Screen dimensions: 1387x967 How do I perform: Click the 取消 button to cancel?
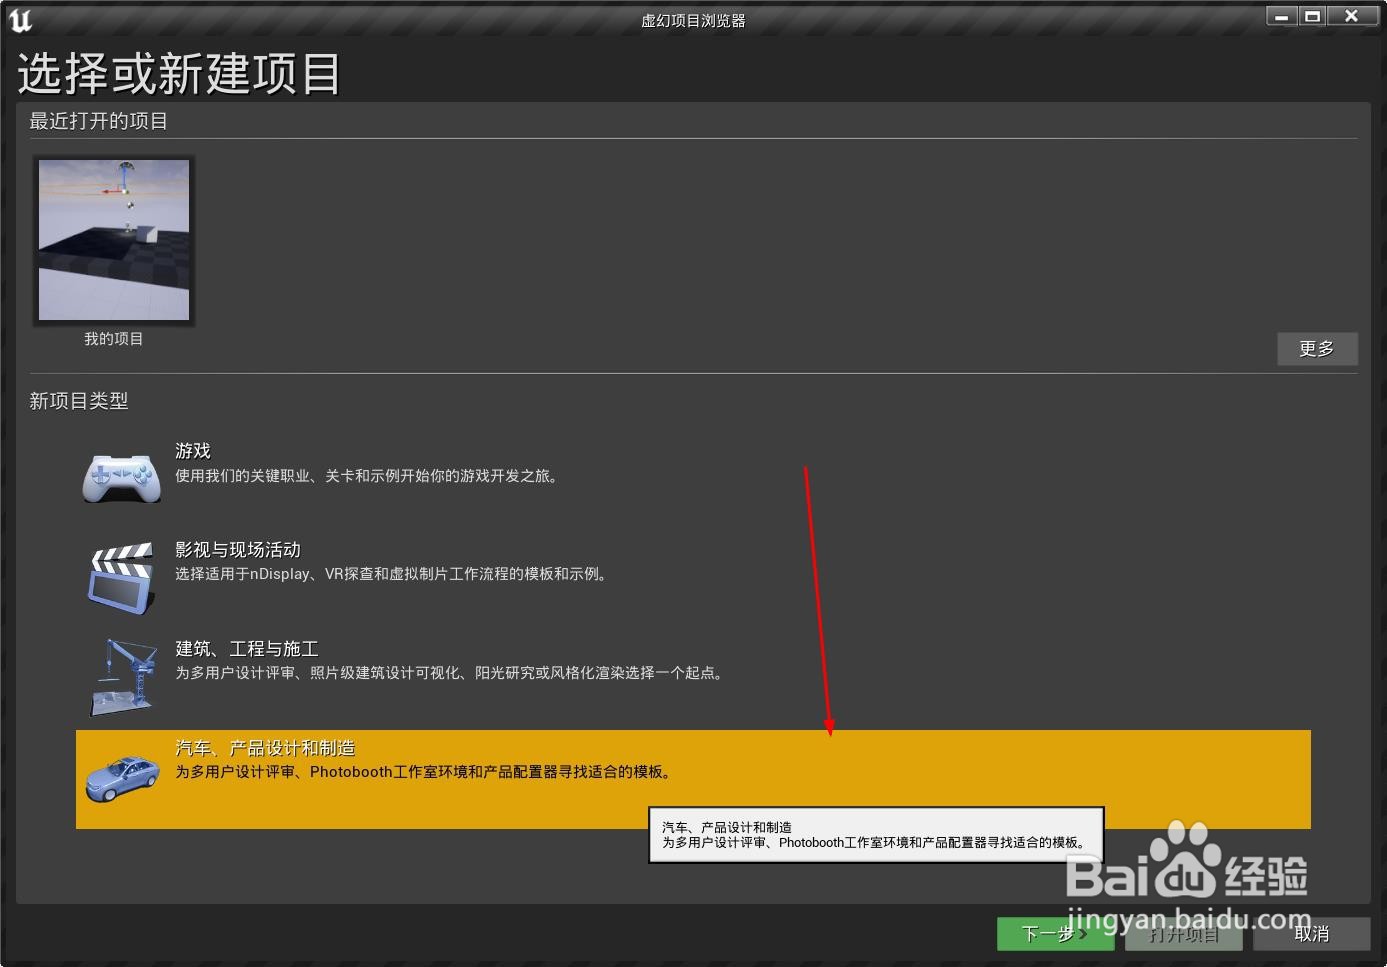(1312, 933)
